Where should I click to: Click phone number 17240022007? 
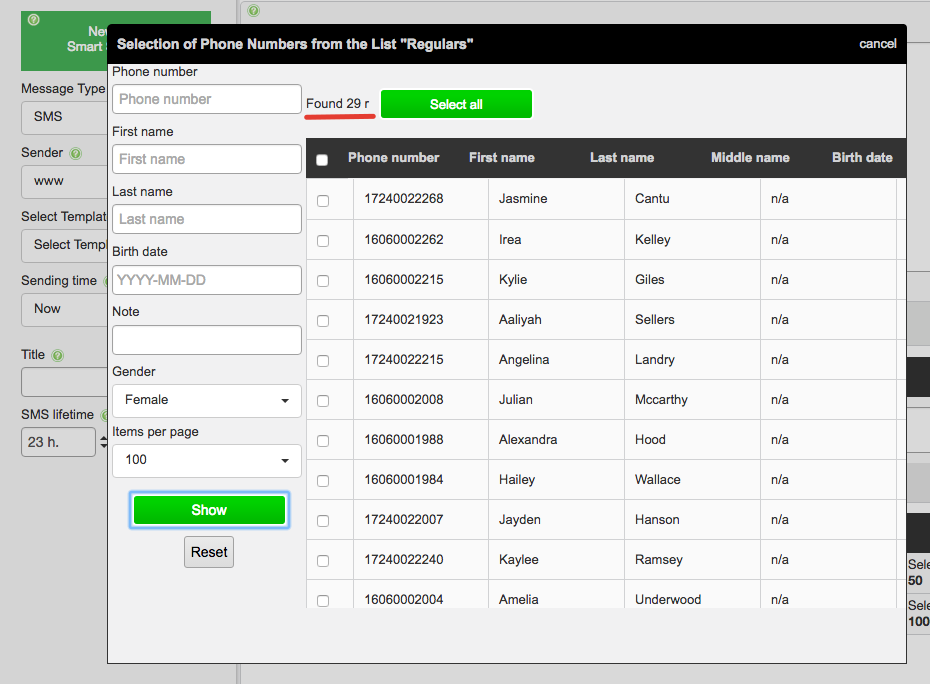tap(404, 520)
